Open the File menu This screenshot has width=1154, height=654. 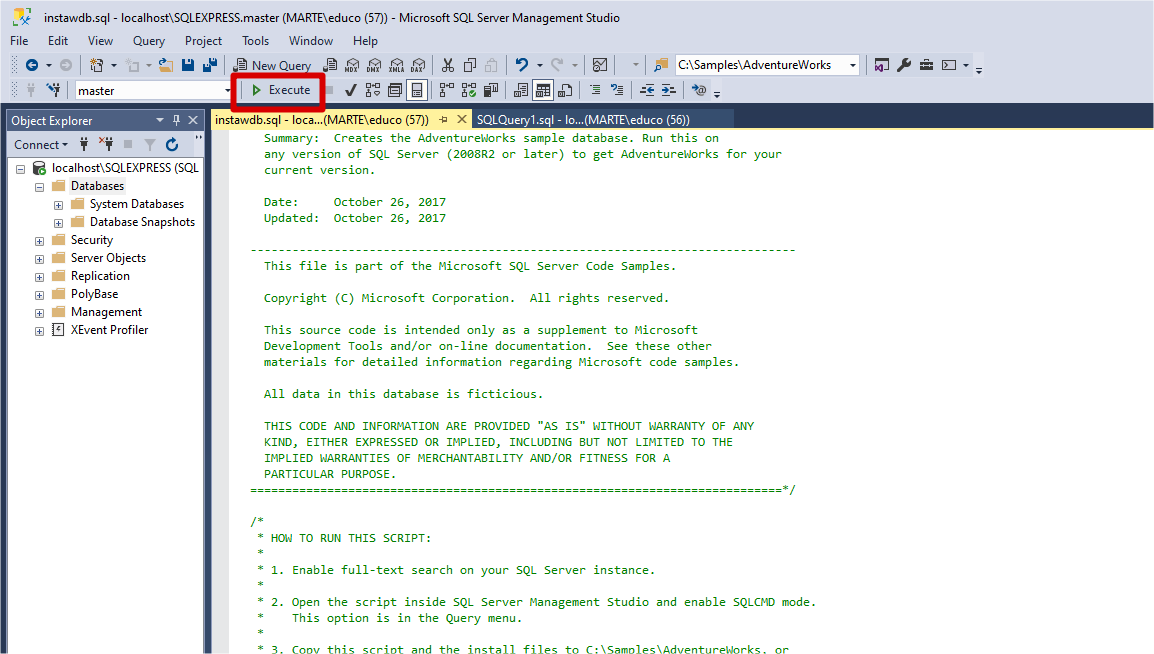click(x=19, y=40)
